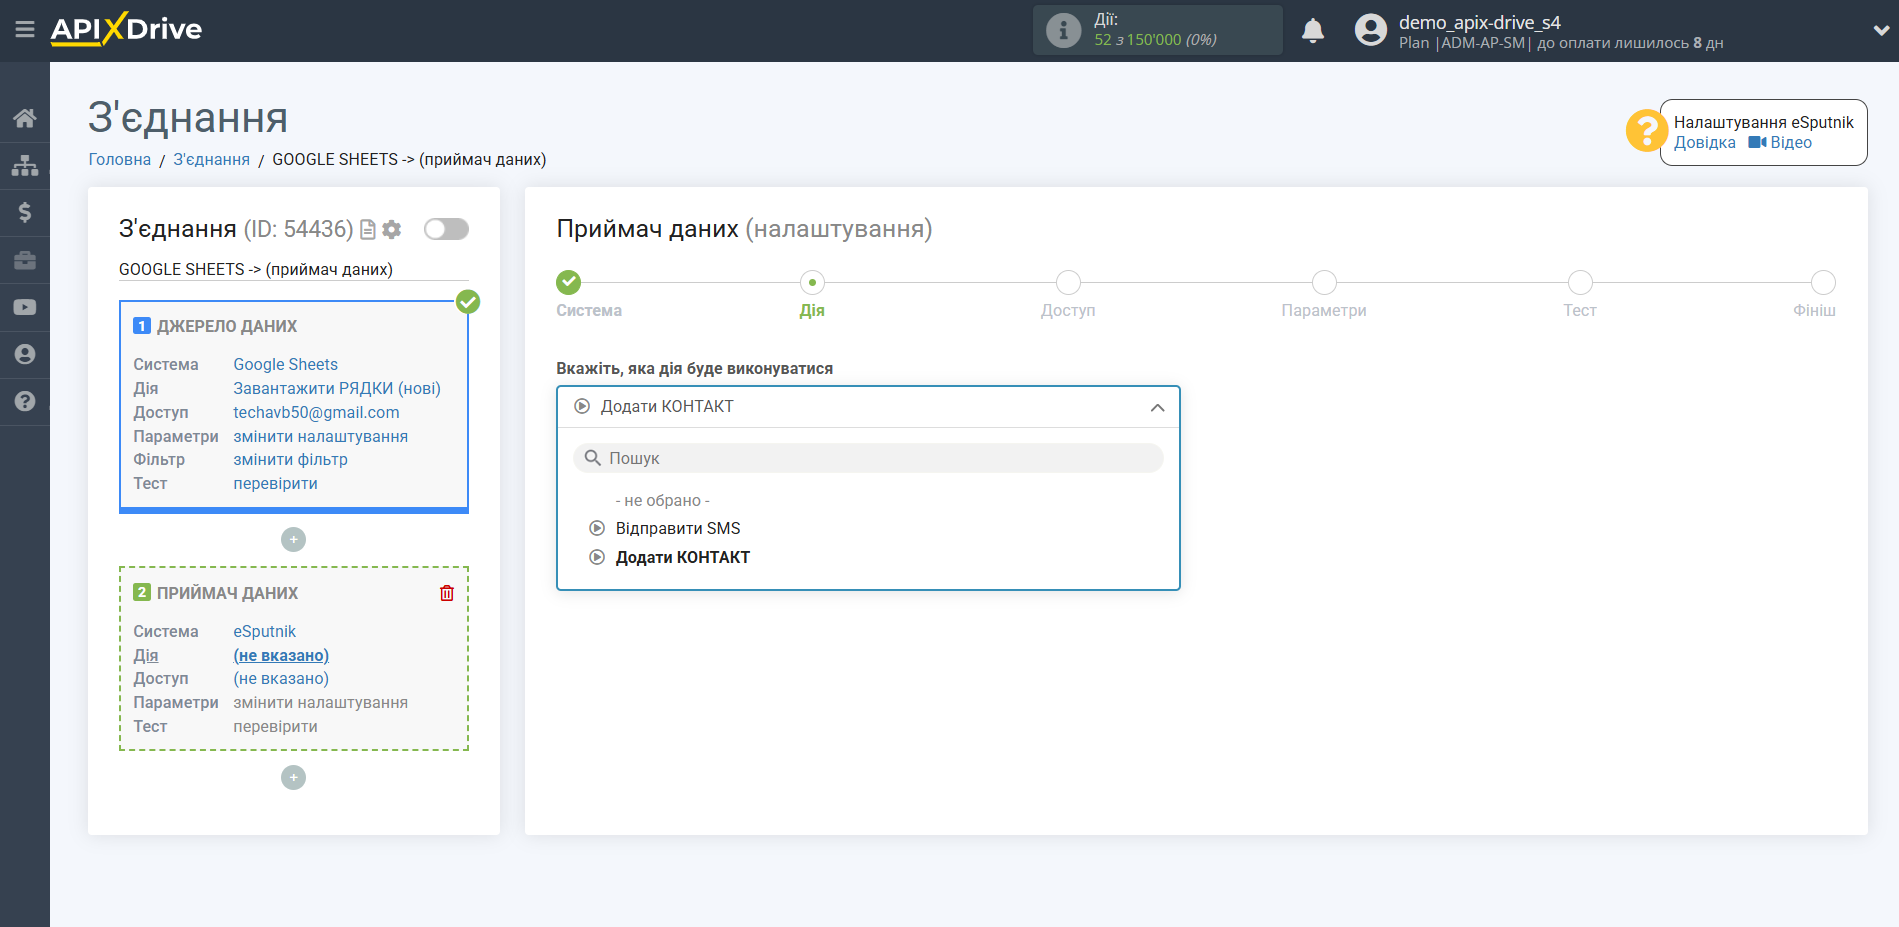Image resolution: width=1899 pixels, height=927 pixels.
Task: Click the 'ПРИЙМАЧ ДАНИХ' block header
Action: (227, 594)
